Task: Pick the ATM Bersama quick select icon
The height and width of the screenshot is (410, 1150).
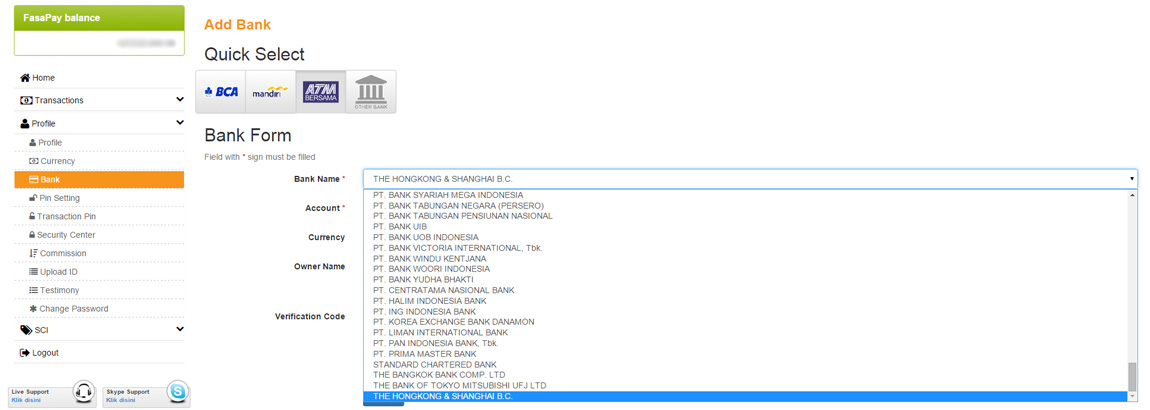Action: coord(321,92)
